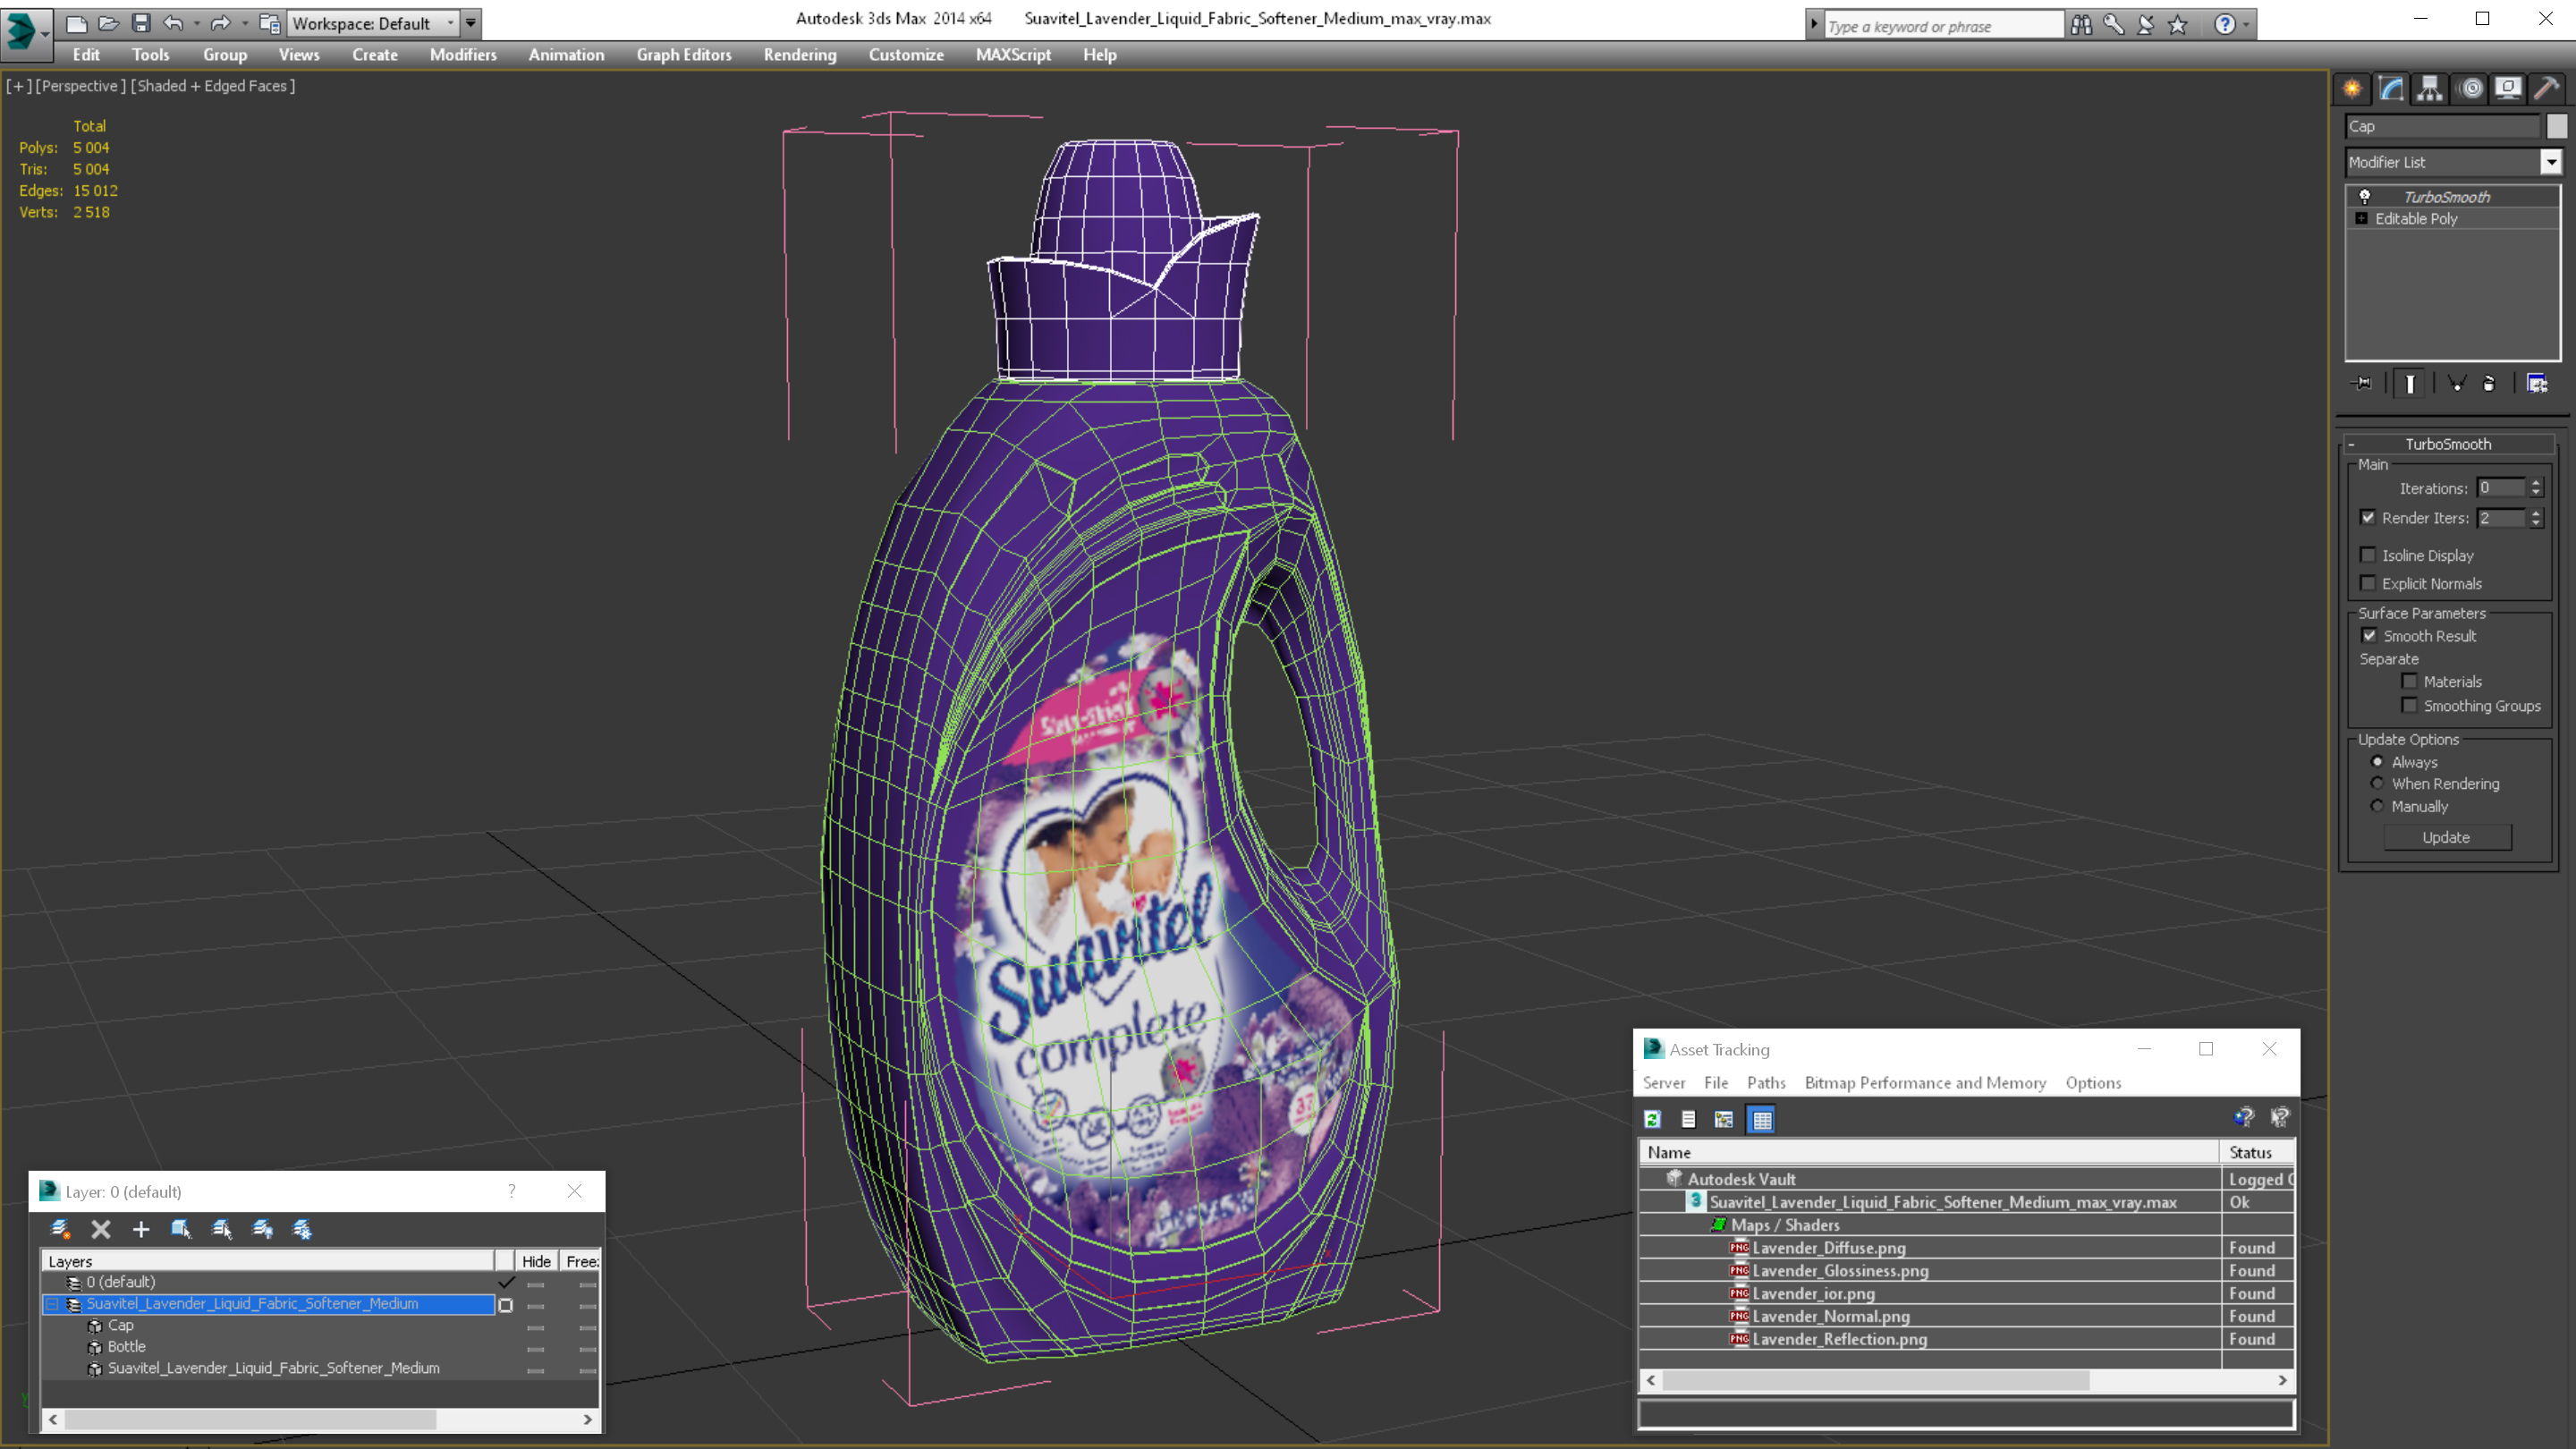Click Delete layer X icon in Layer dialog
Screen dimensions: 2576x1449
pyautogui.click(x=101, y=1229)
